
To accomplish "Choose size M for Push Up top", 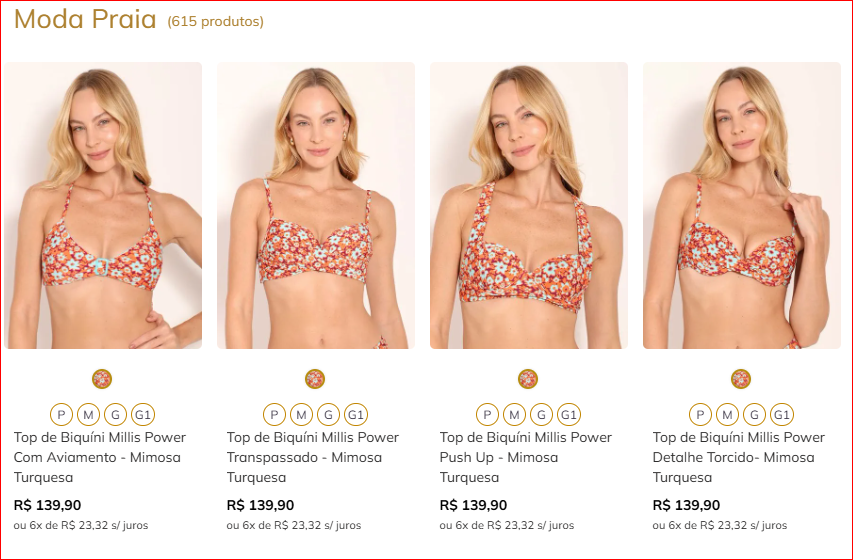I will point(514,414).
